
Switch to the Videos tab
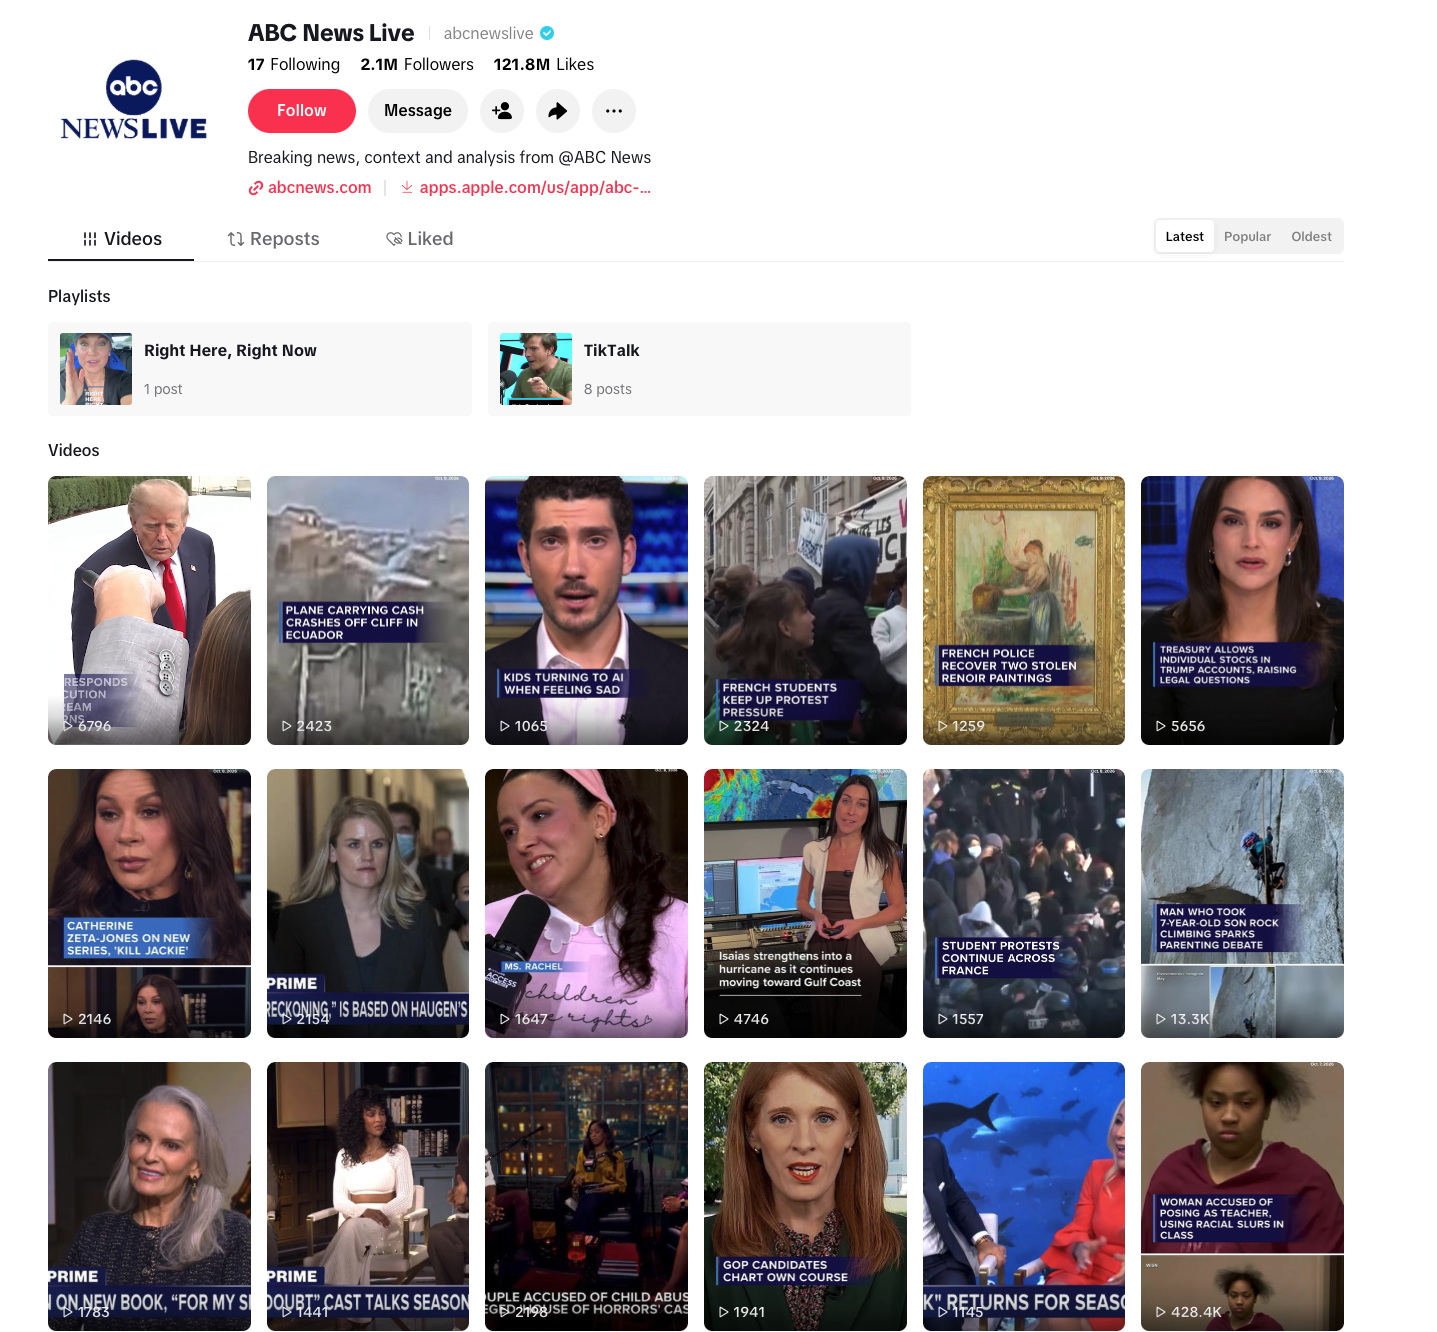click(x=121, y=239)
